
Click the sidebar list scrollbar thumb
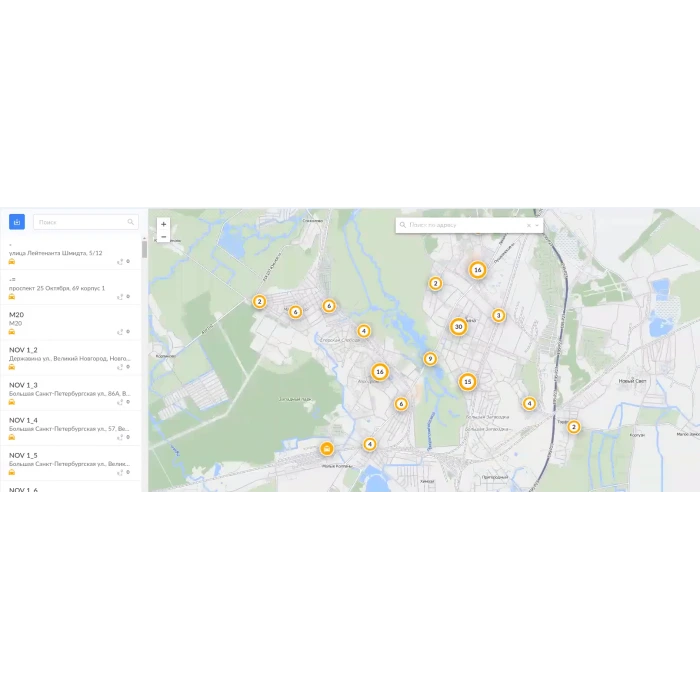(x=144, y=250)
